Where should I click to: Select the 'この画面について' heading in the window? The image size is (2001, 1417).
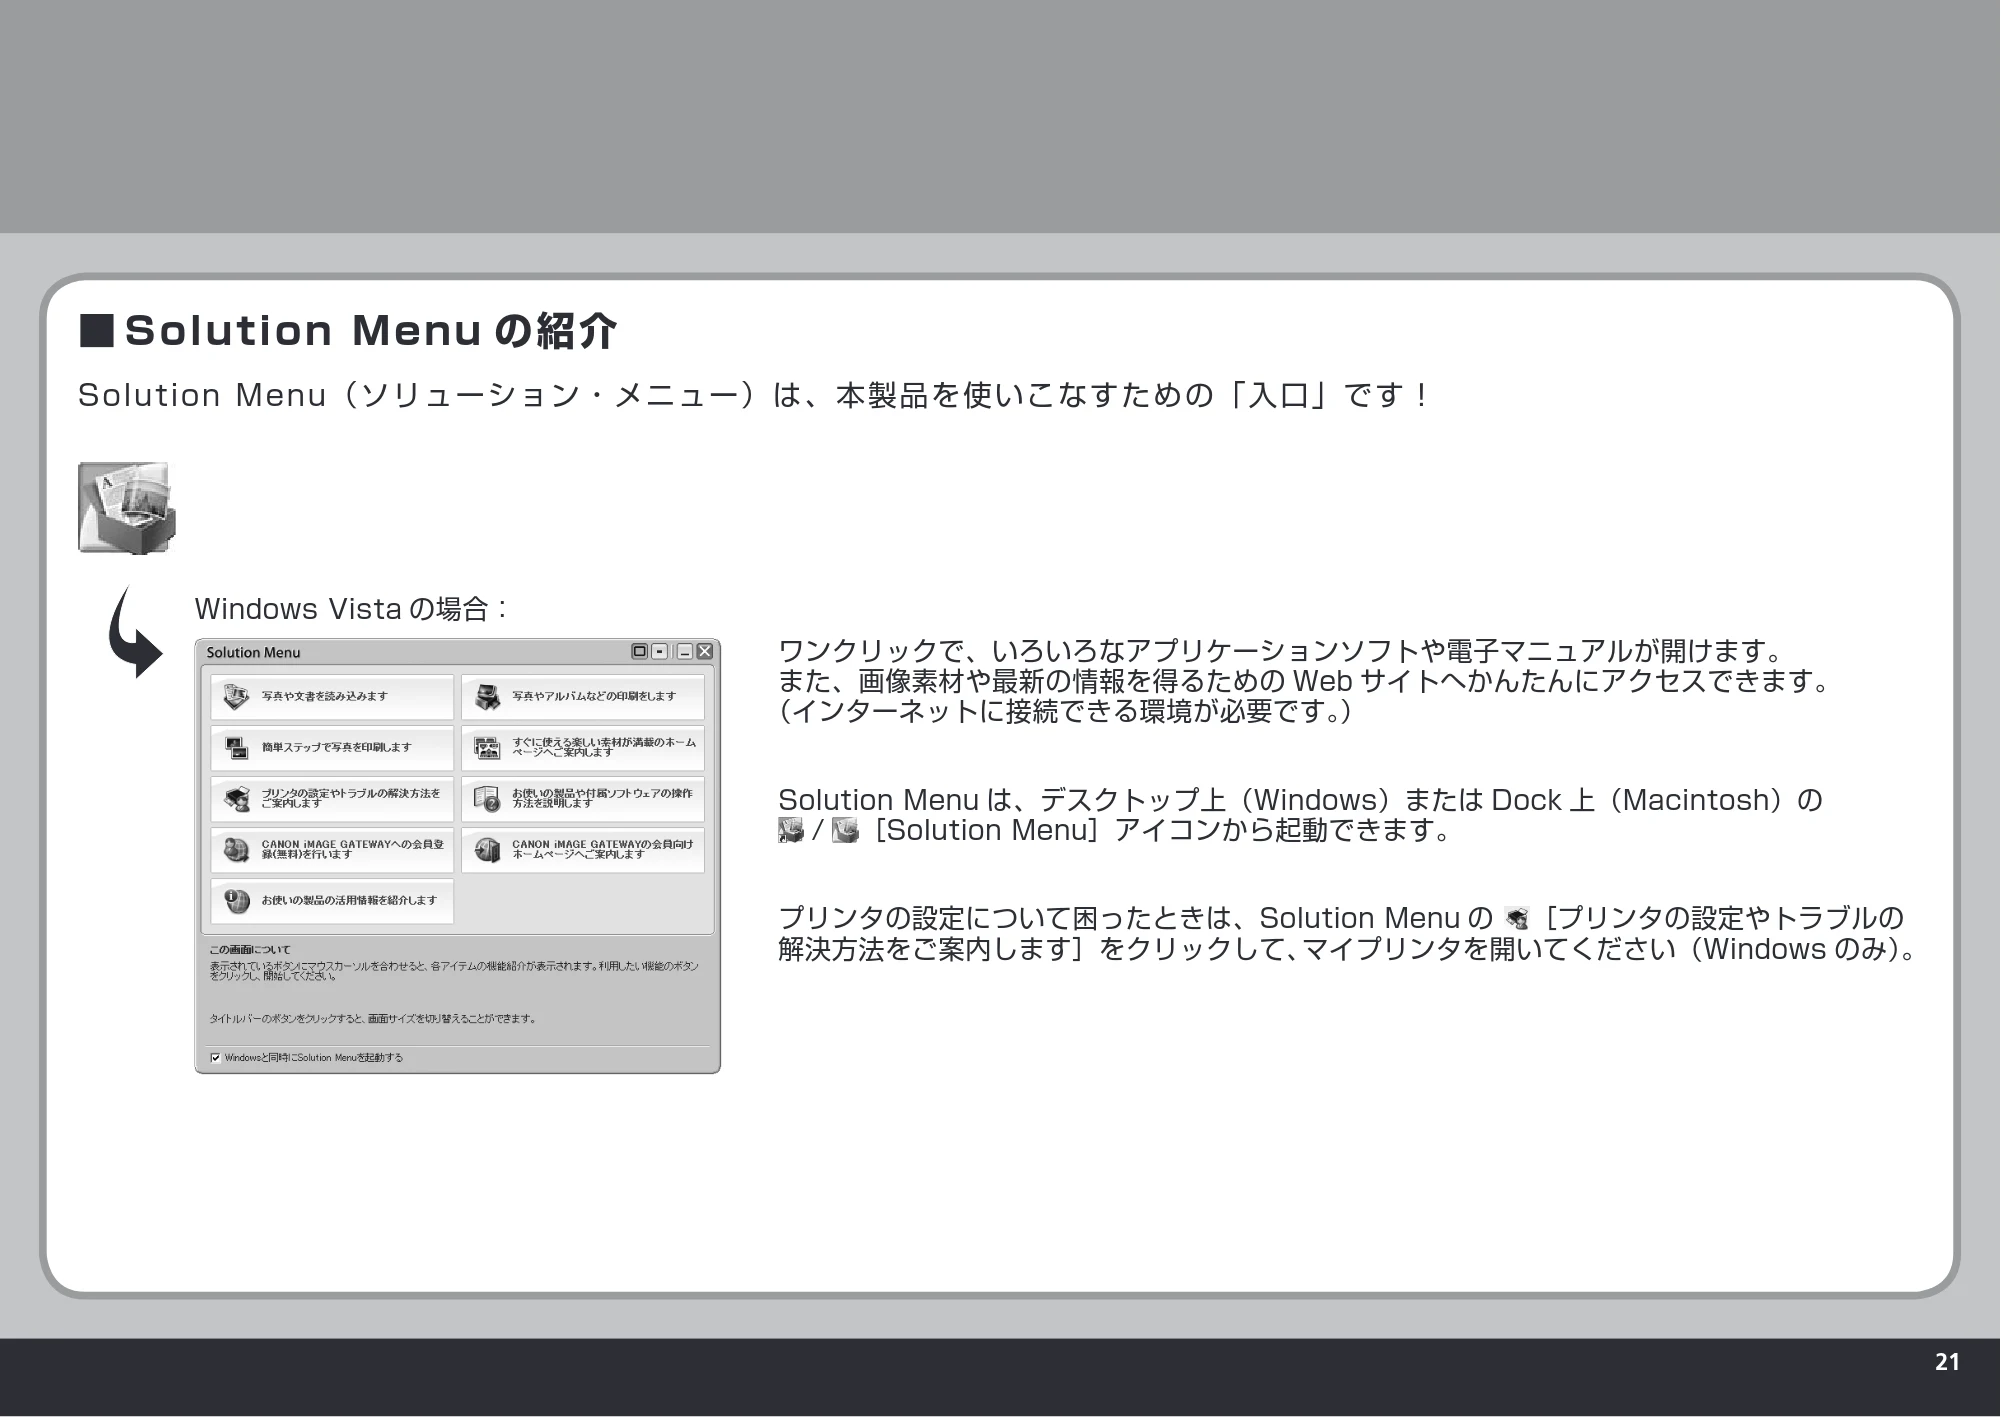(250, 949)
